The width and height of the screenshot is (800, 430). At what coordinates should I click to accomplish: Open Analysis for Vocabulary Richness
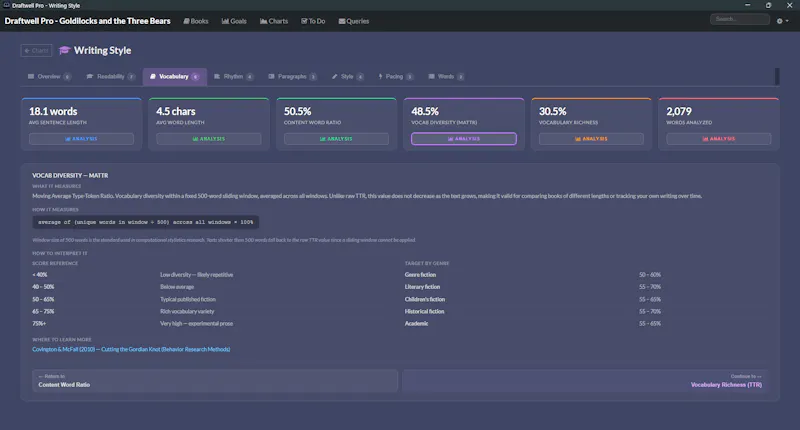[x=591, y=139]
